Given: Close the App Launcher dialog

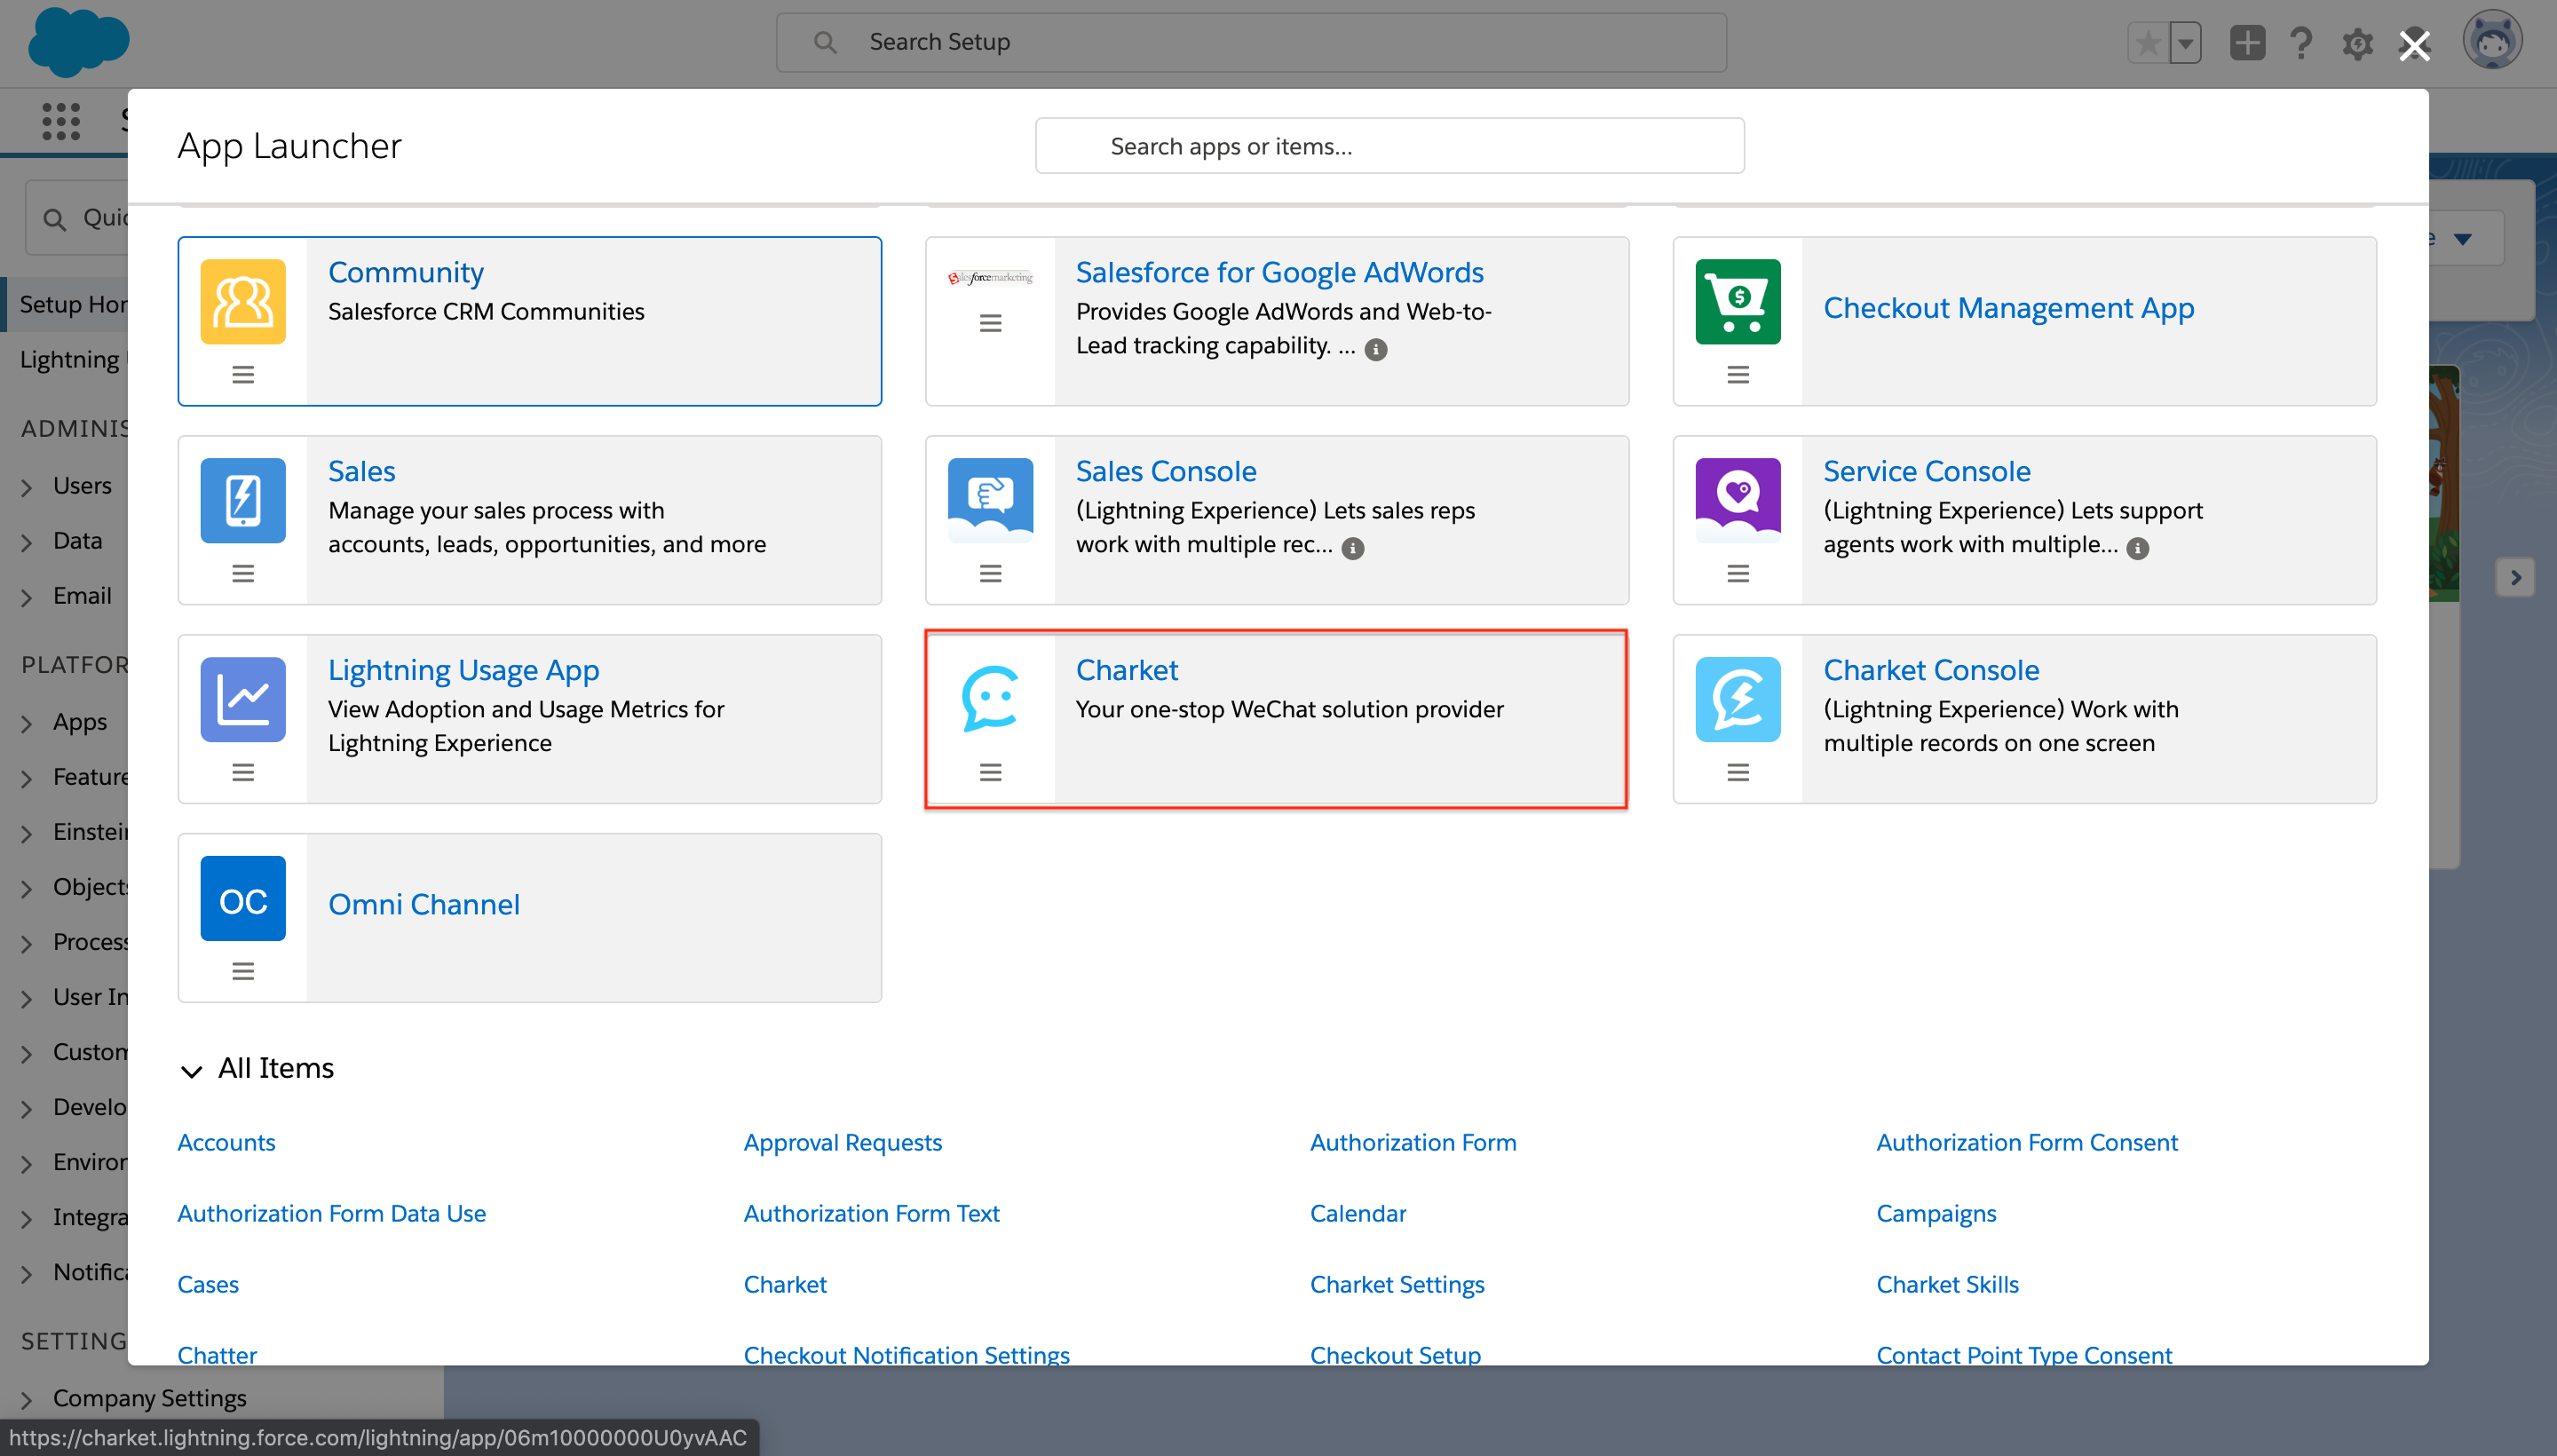Looking at the screenshot, I should pos(2414,44).
